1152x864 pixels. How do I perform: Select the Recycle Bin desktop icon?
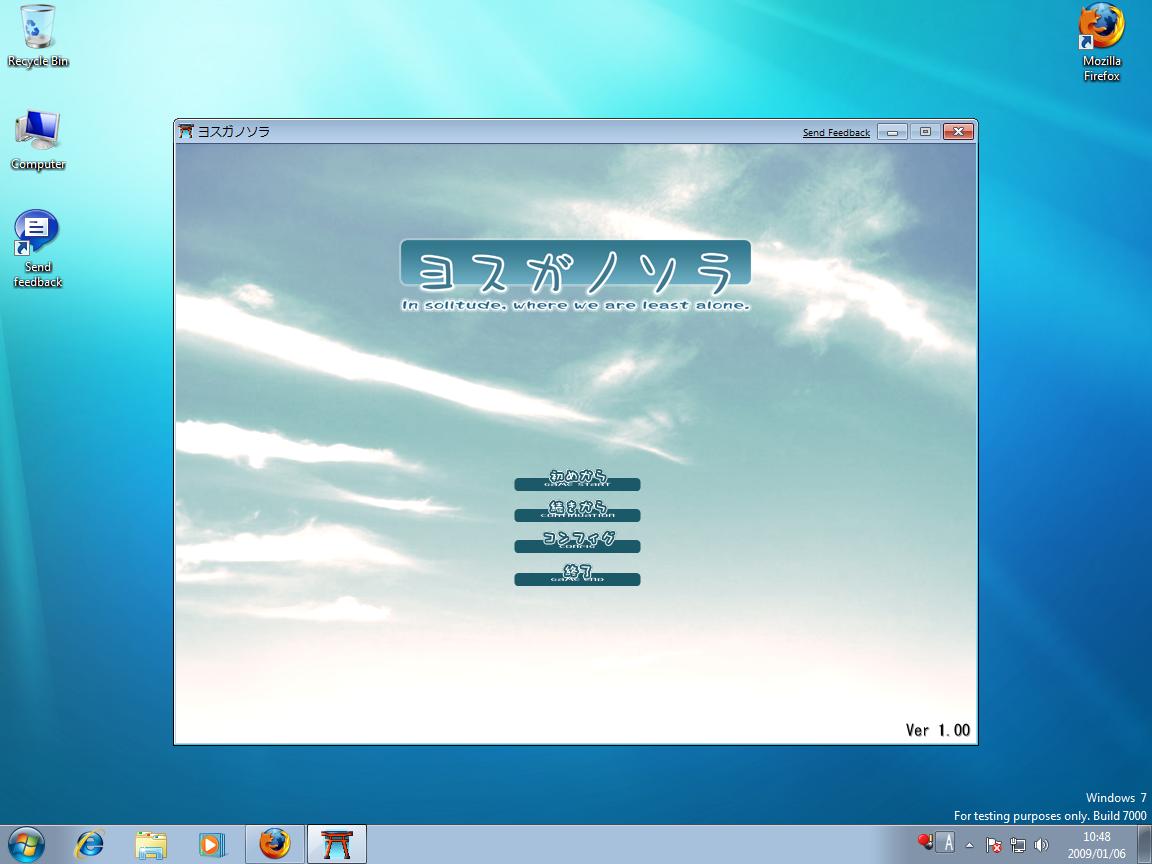click(37, 37)
